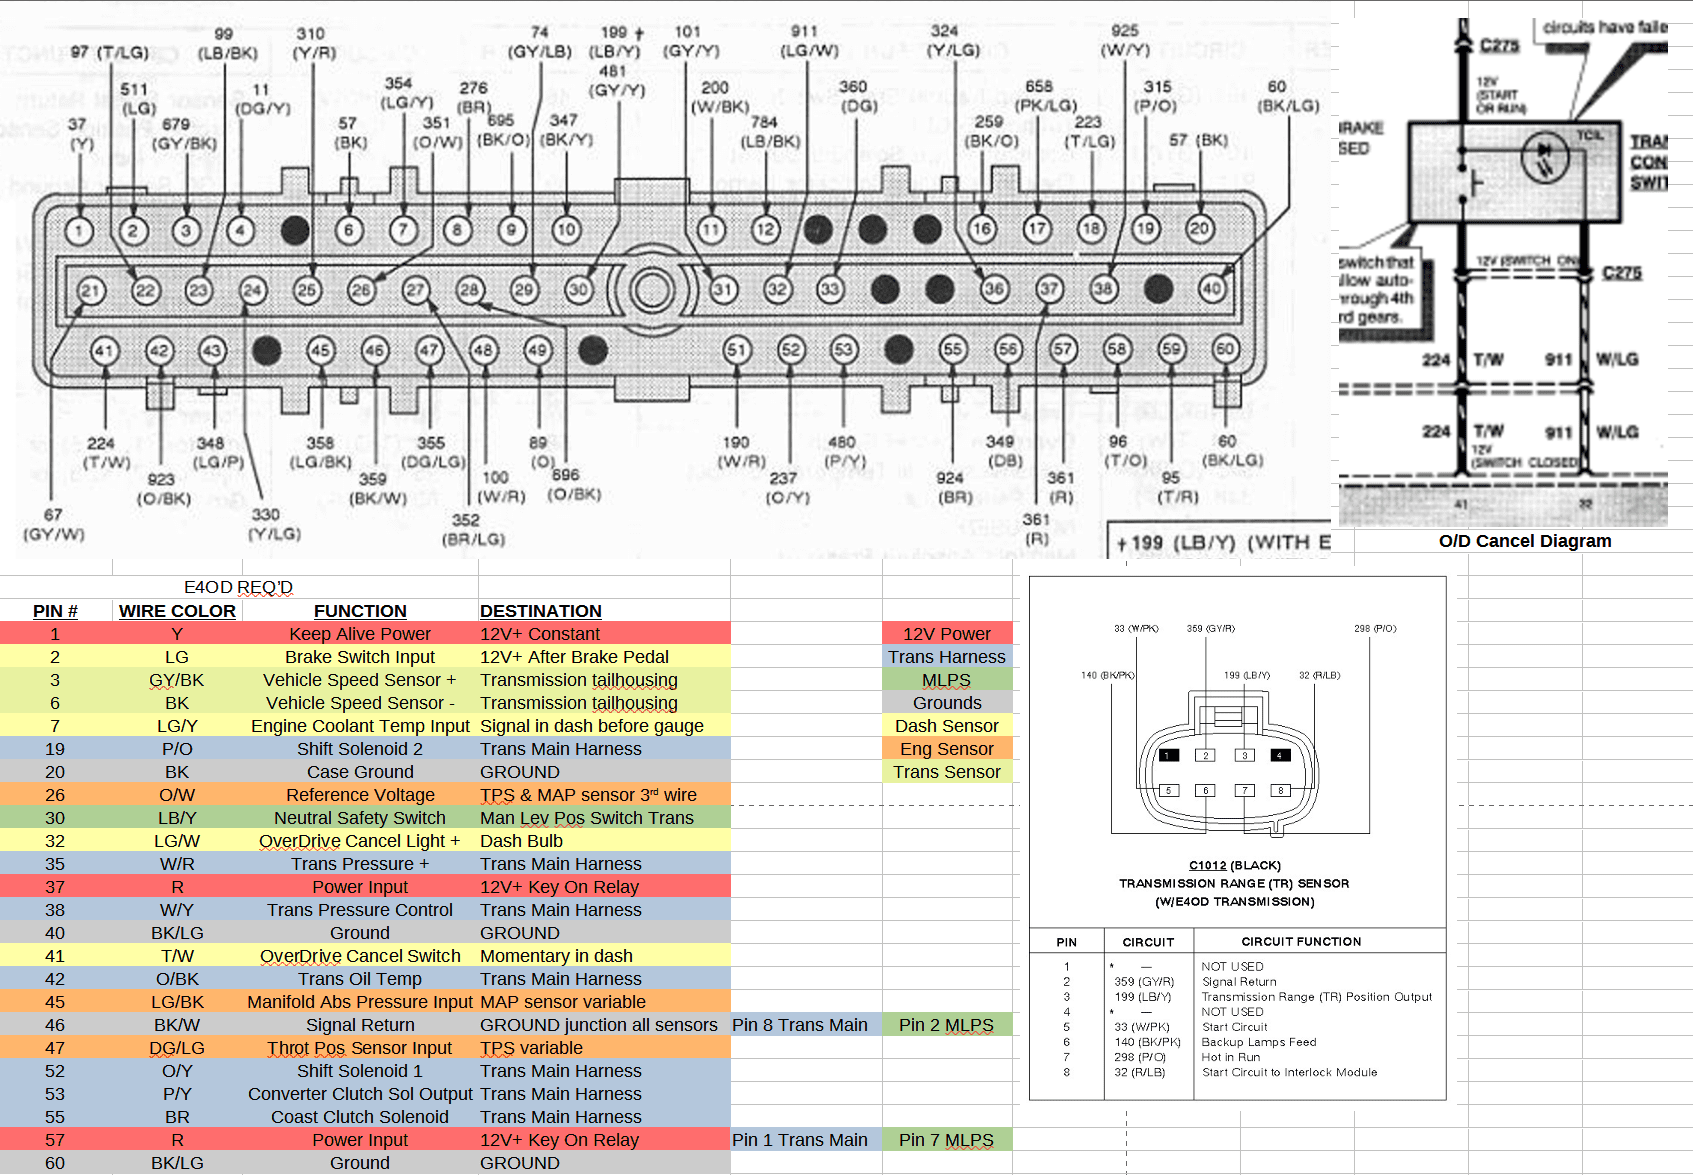Click the 'Momentary in dash' cell

pyautogui.click(x=605, y=956)
